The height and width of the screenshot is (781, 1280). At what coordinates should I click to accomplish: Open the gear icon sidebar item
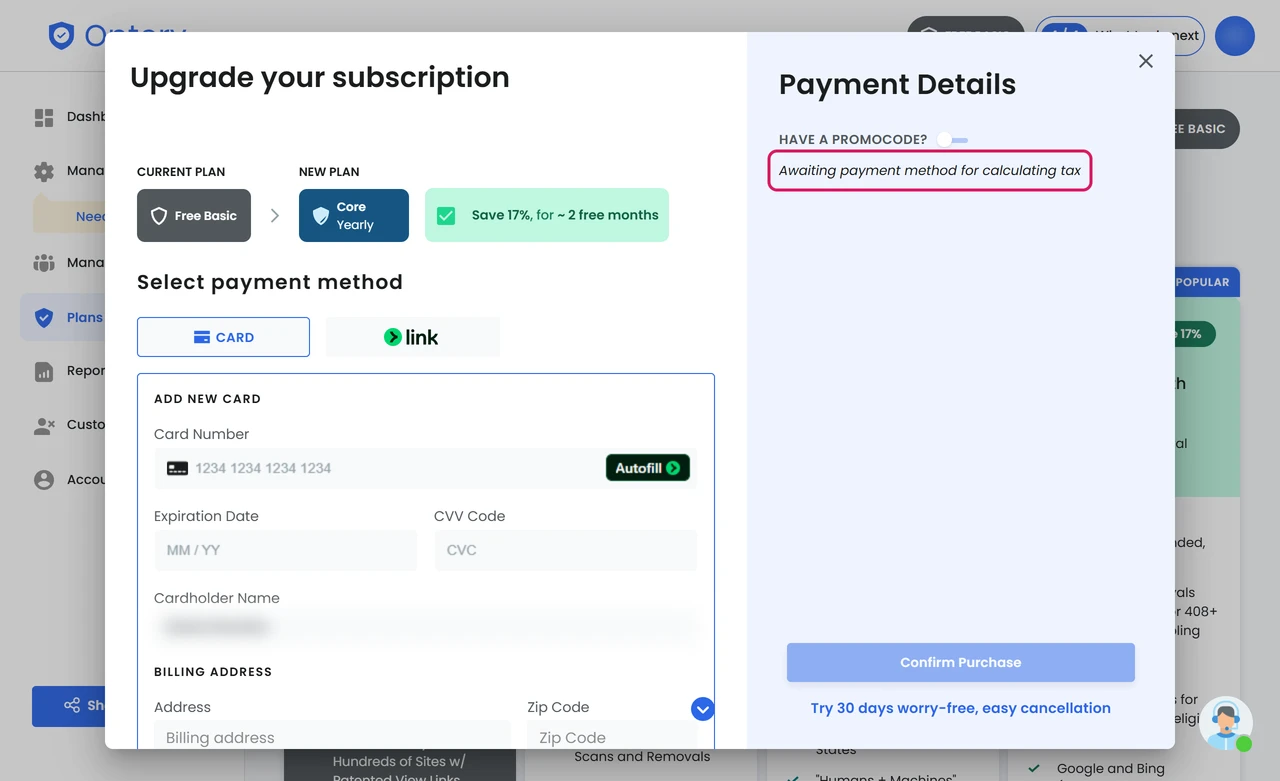(x=44, y=171)
